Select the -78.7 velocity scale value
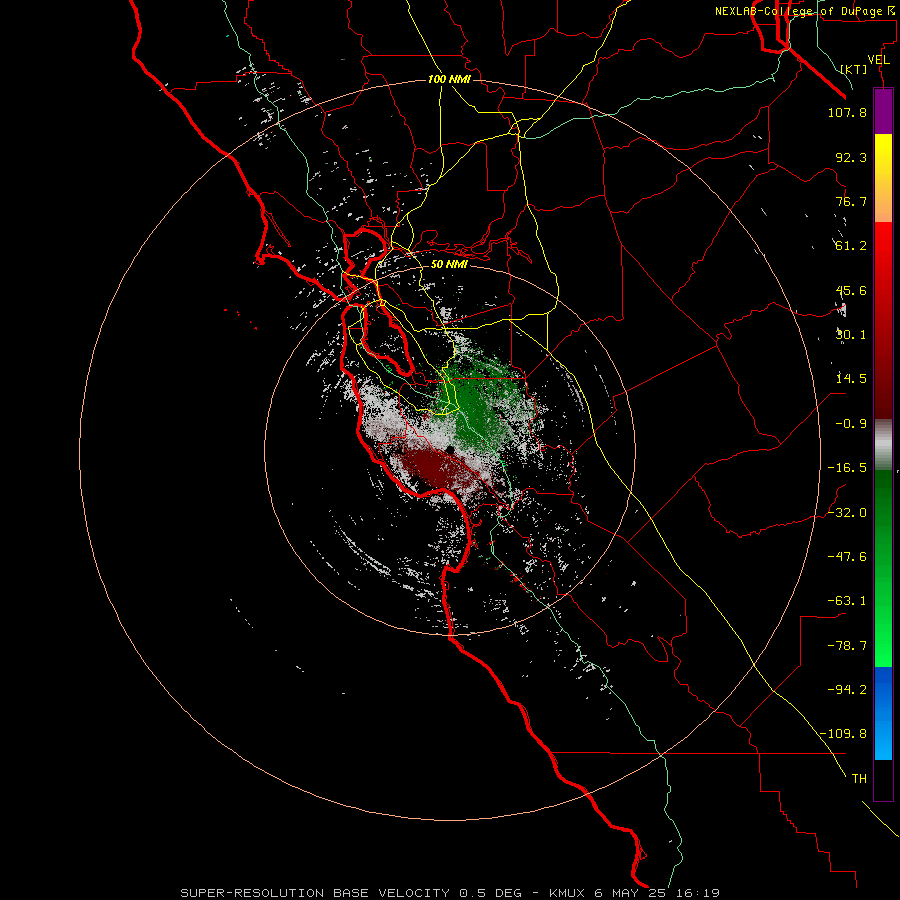This screenshot has width=900, height=900. click(847, 646)
